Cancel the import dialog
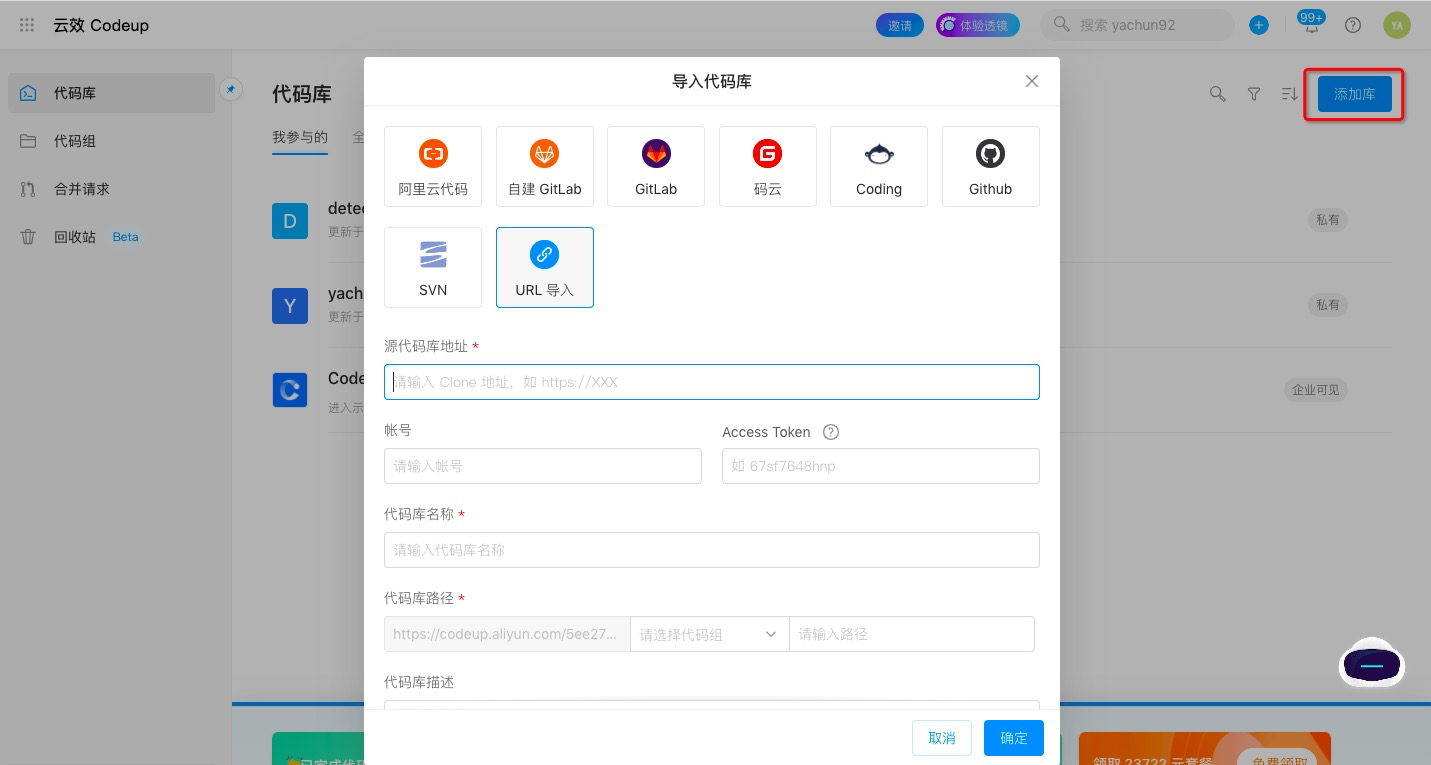 pos(941,737)
